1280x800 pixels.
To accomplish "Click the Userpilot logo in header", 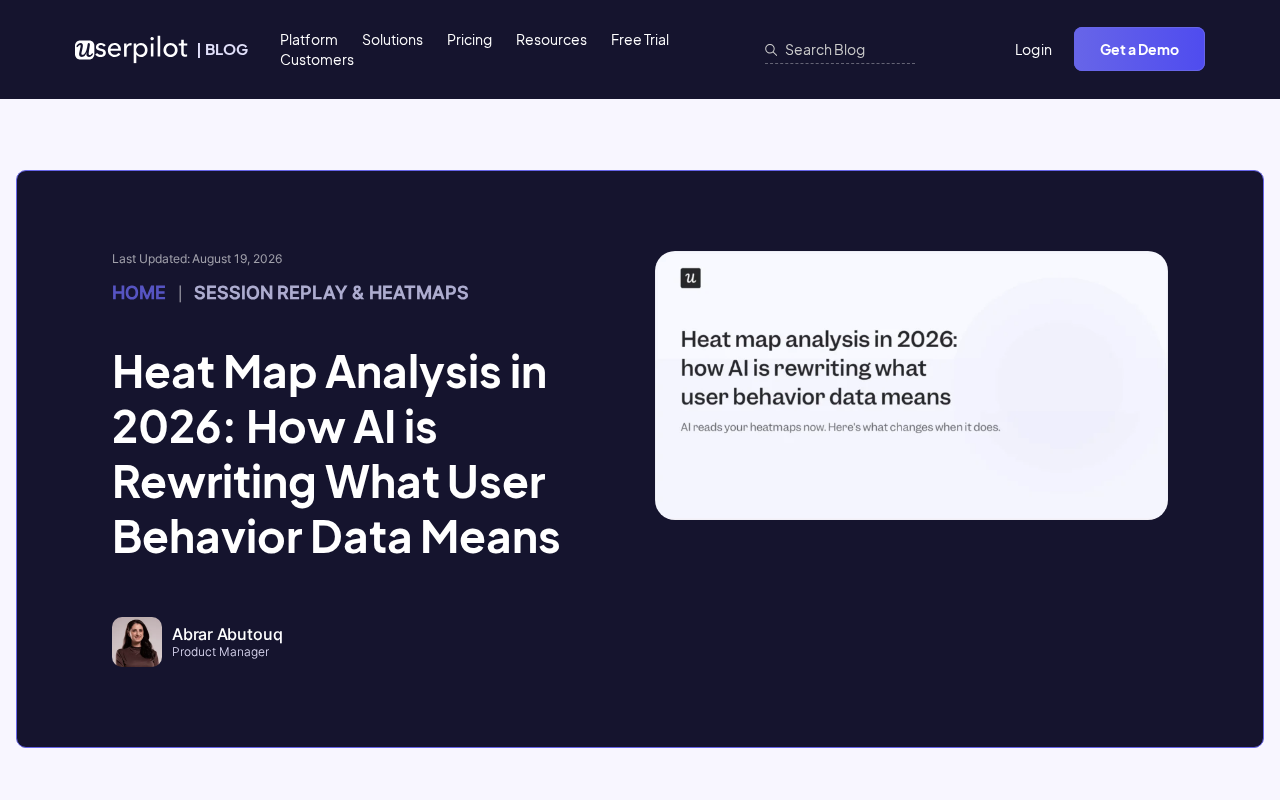I will coord(131,49).
